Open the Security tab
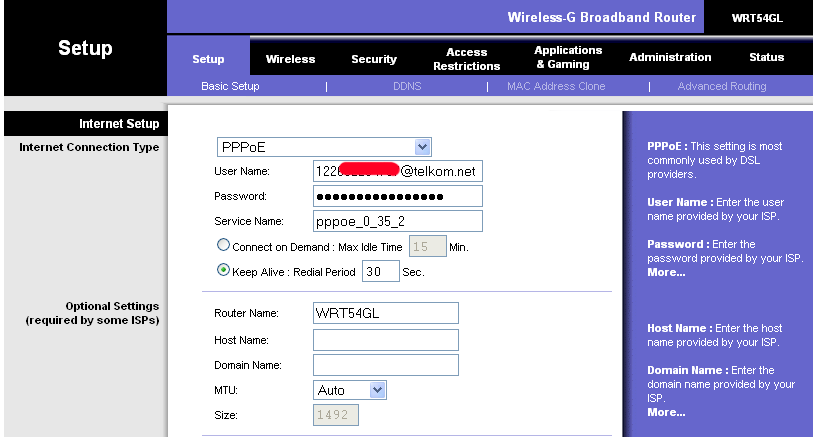816x437 pixels. pos(374,59)
